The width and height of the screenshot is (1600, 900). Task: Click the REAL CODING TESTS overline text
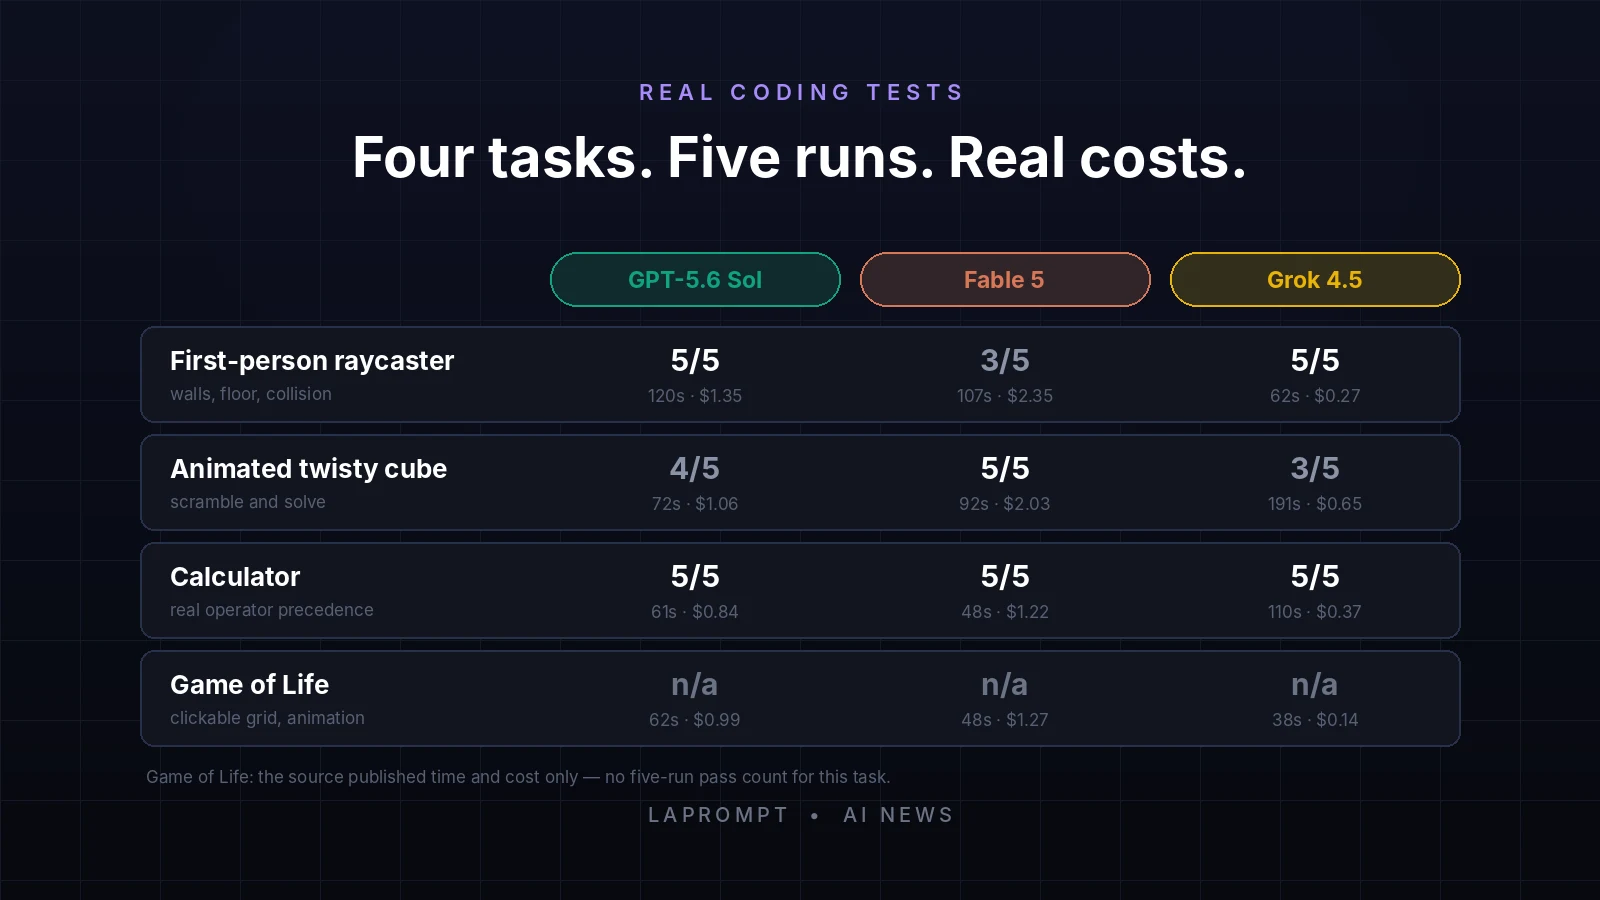pos(801,93)
